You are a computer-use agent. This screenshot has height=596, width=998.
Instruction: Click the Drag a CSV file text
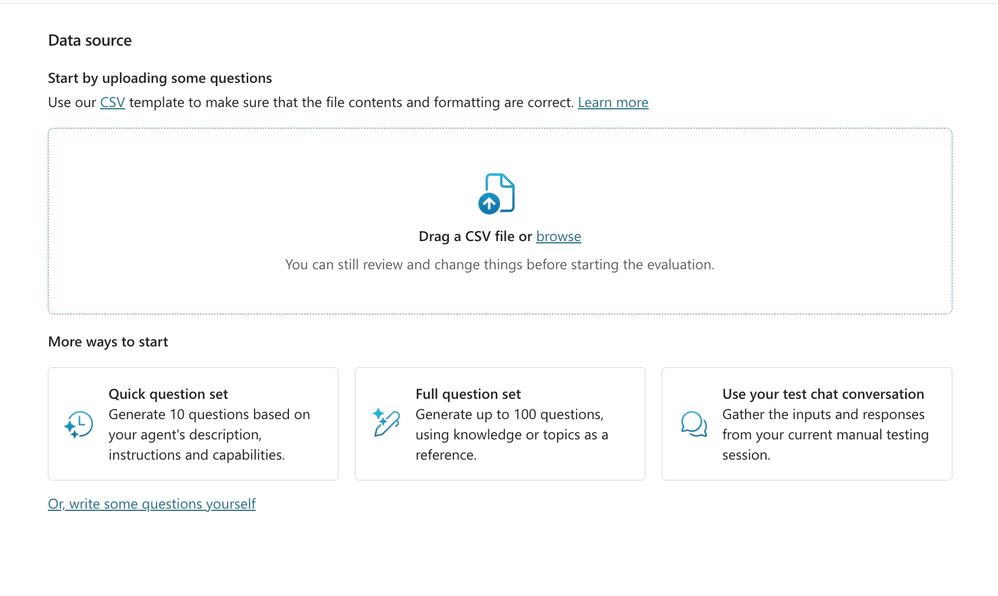pyautogui.click(x=474, y=236)
